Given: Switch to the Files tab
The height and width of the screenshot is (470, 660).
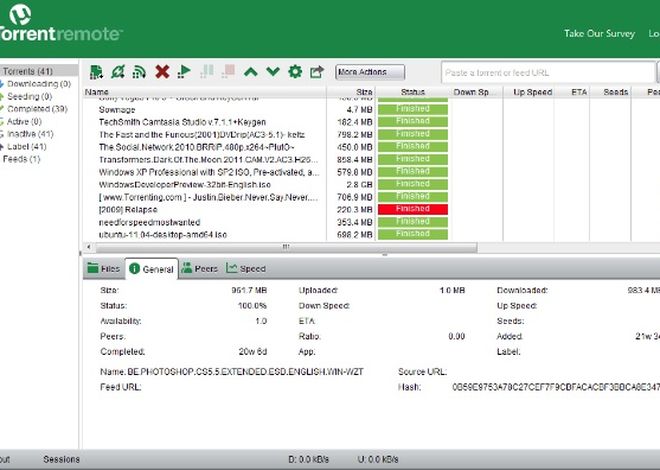Looking at the screenshot, I should pyautogui.click(x=104, y=269).
